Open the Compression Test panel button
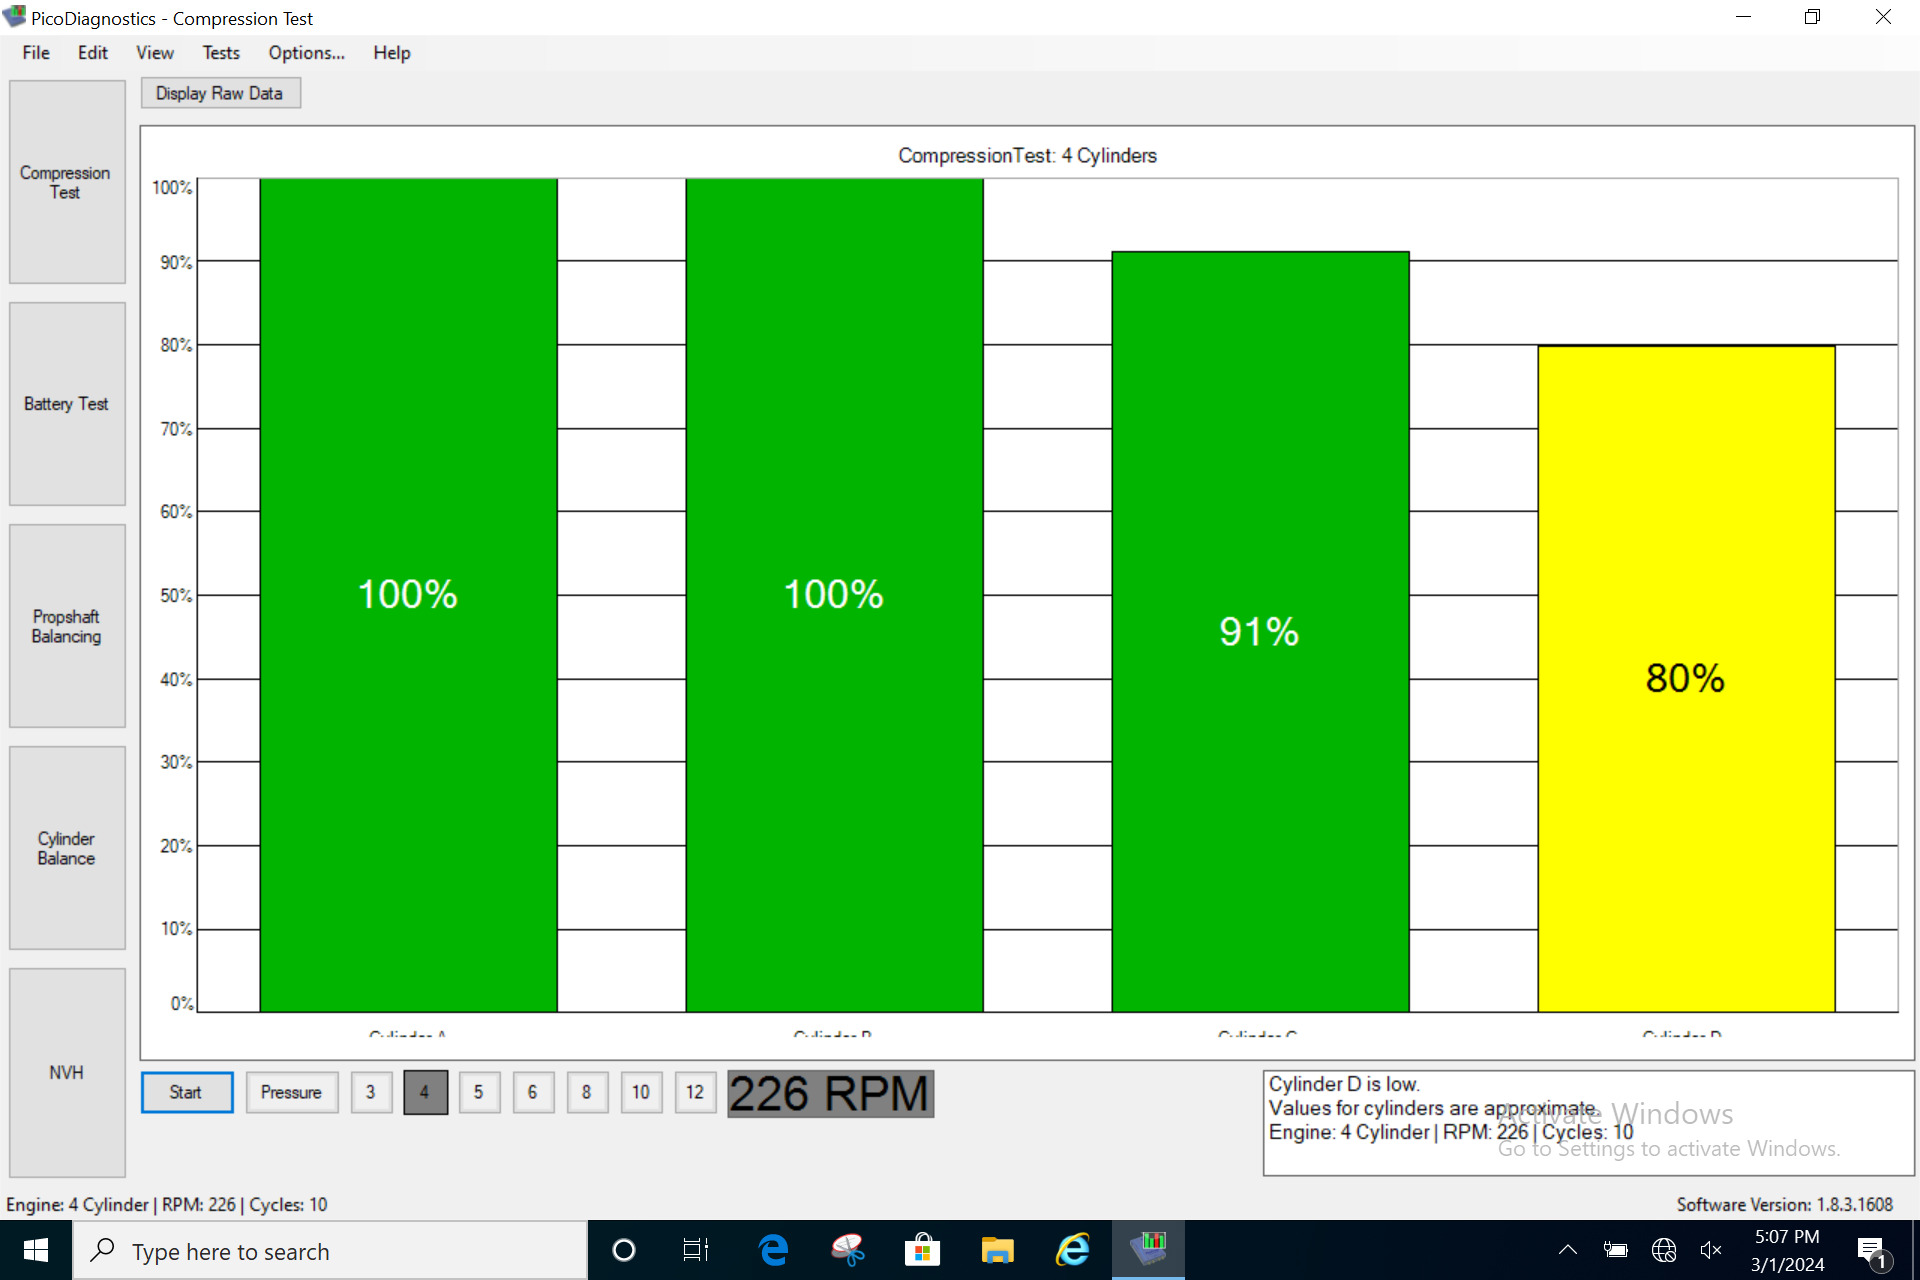1920x1280 pixels. click(x=67, y=182)
